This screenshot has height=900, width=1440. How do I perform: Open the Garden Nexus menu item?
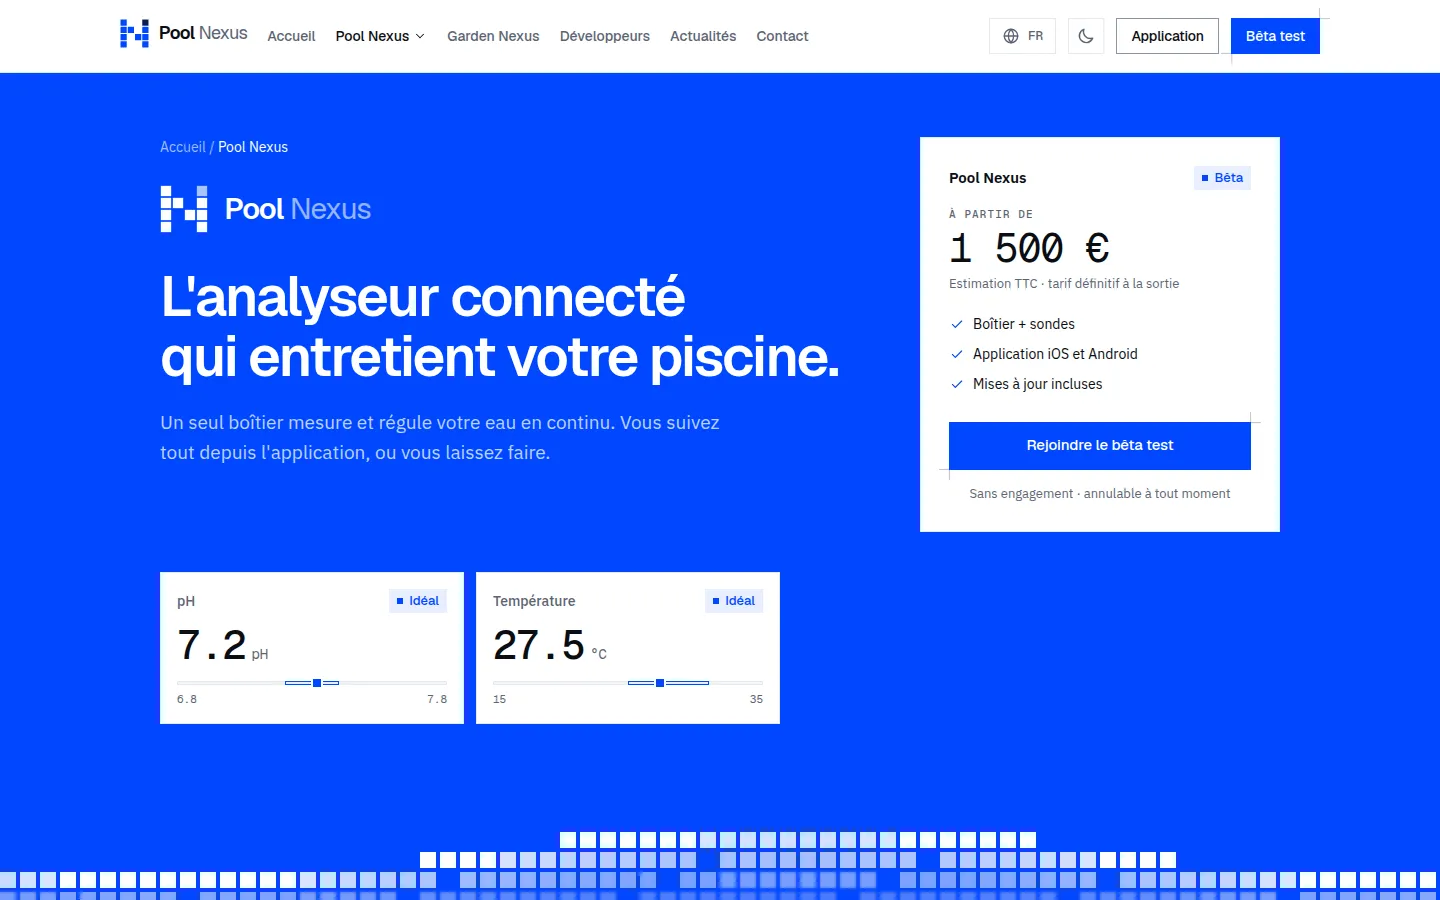point(493,36)
